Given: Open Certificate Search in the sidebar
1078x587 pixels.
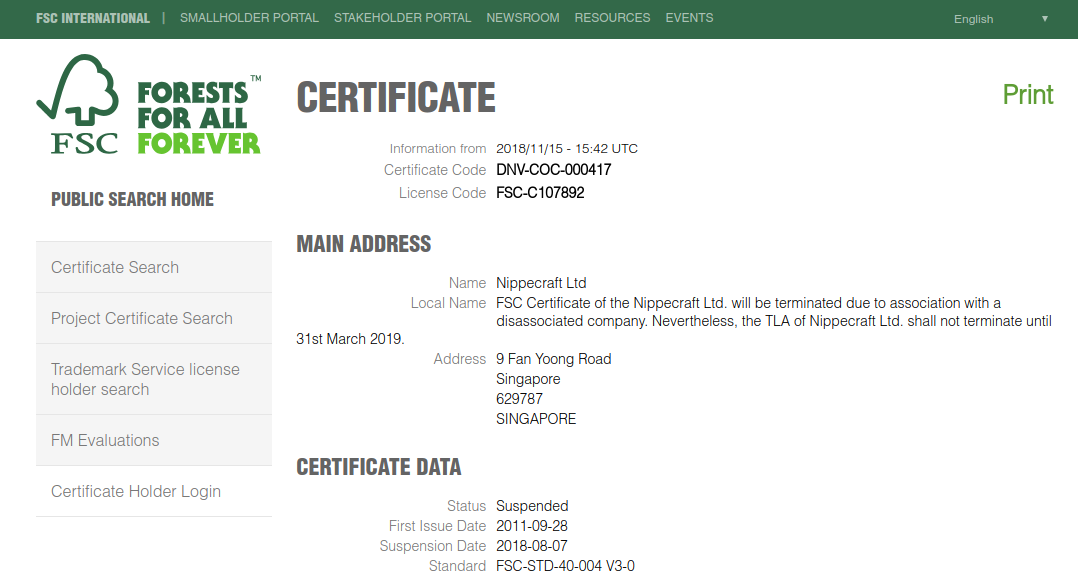Looking at the screenshot, I should [x=115, y=267].
